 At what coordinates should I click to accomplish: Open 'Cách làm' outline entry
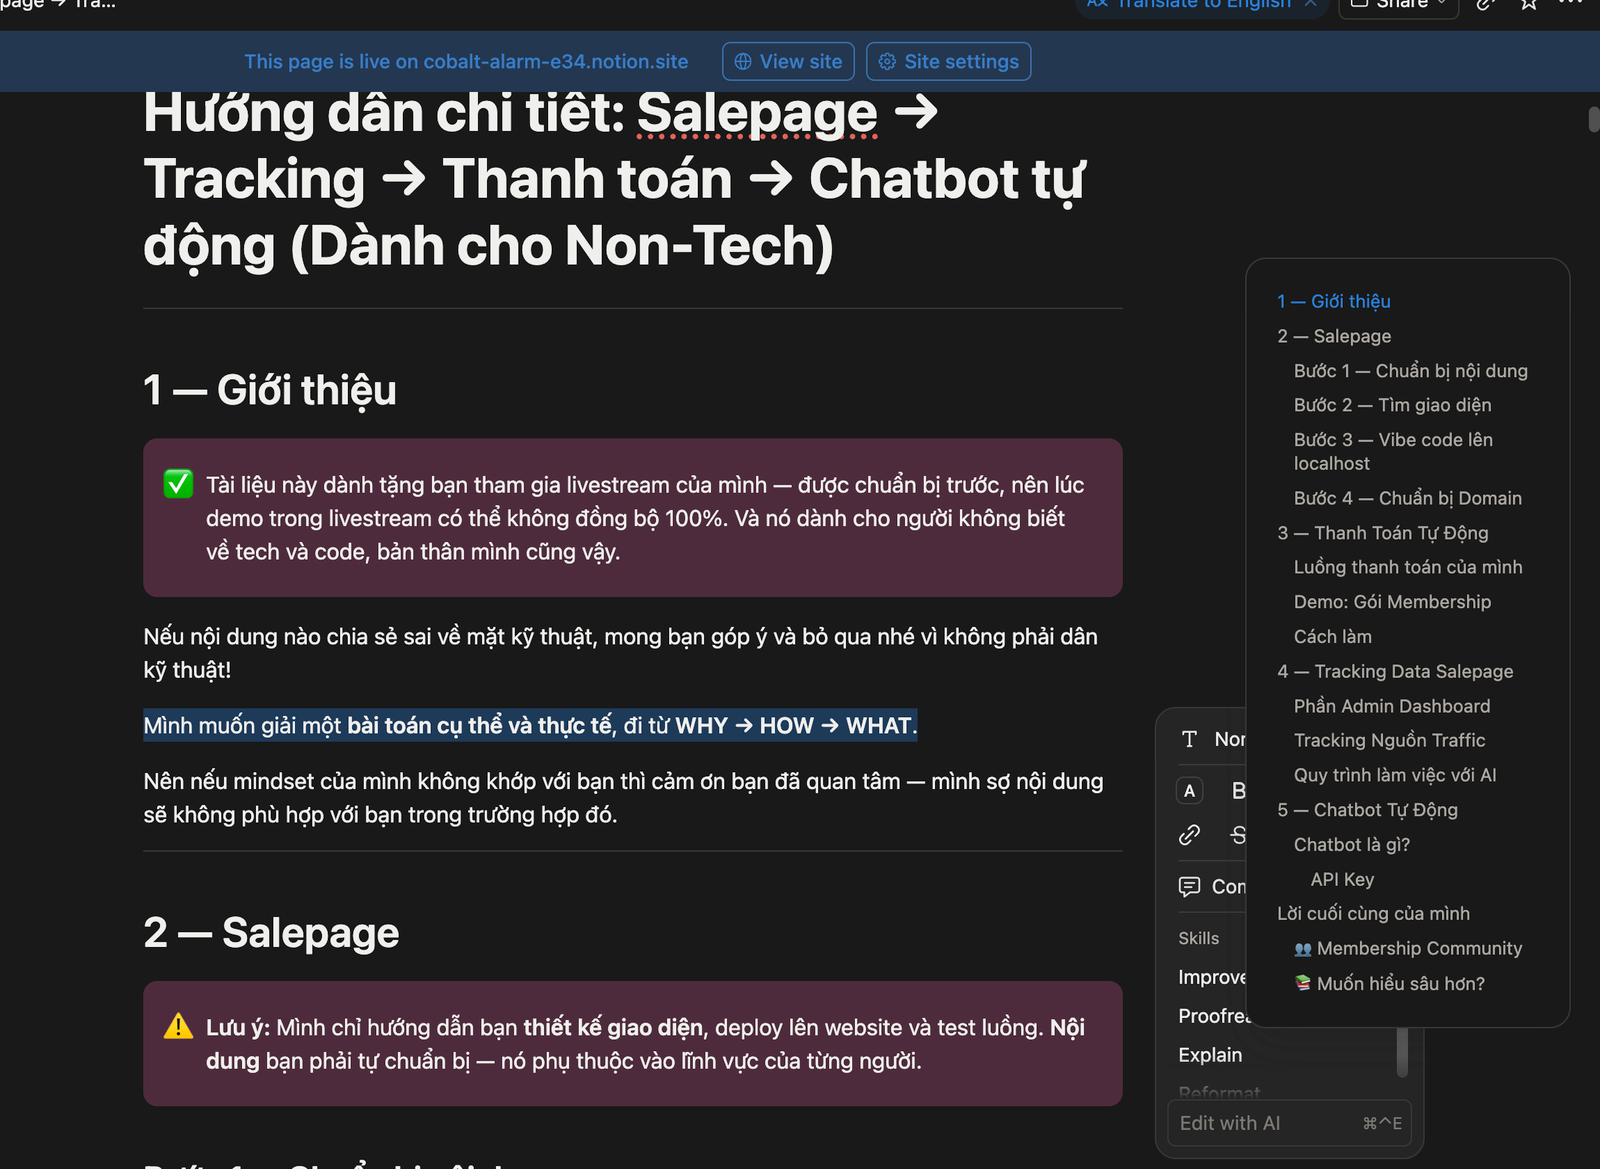click(1332, 637)
